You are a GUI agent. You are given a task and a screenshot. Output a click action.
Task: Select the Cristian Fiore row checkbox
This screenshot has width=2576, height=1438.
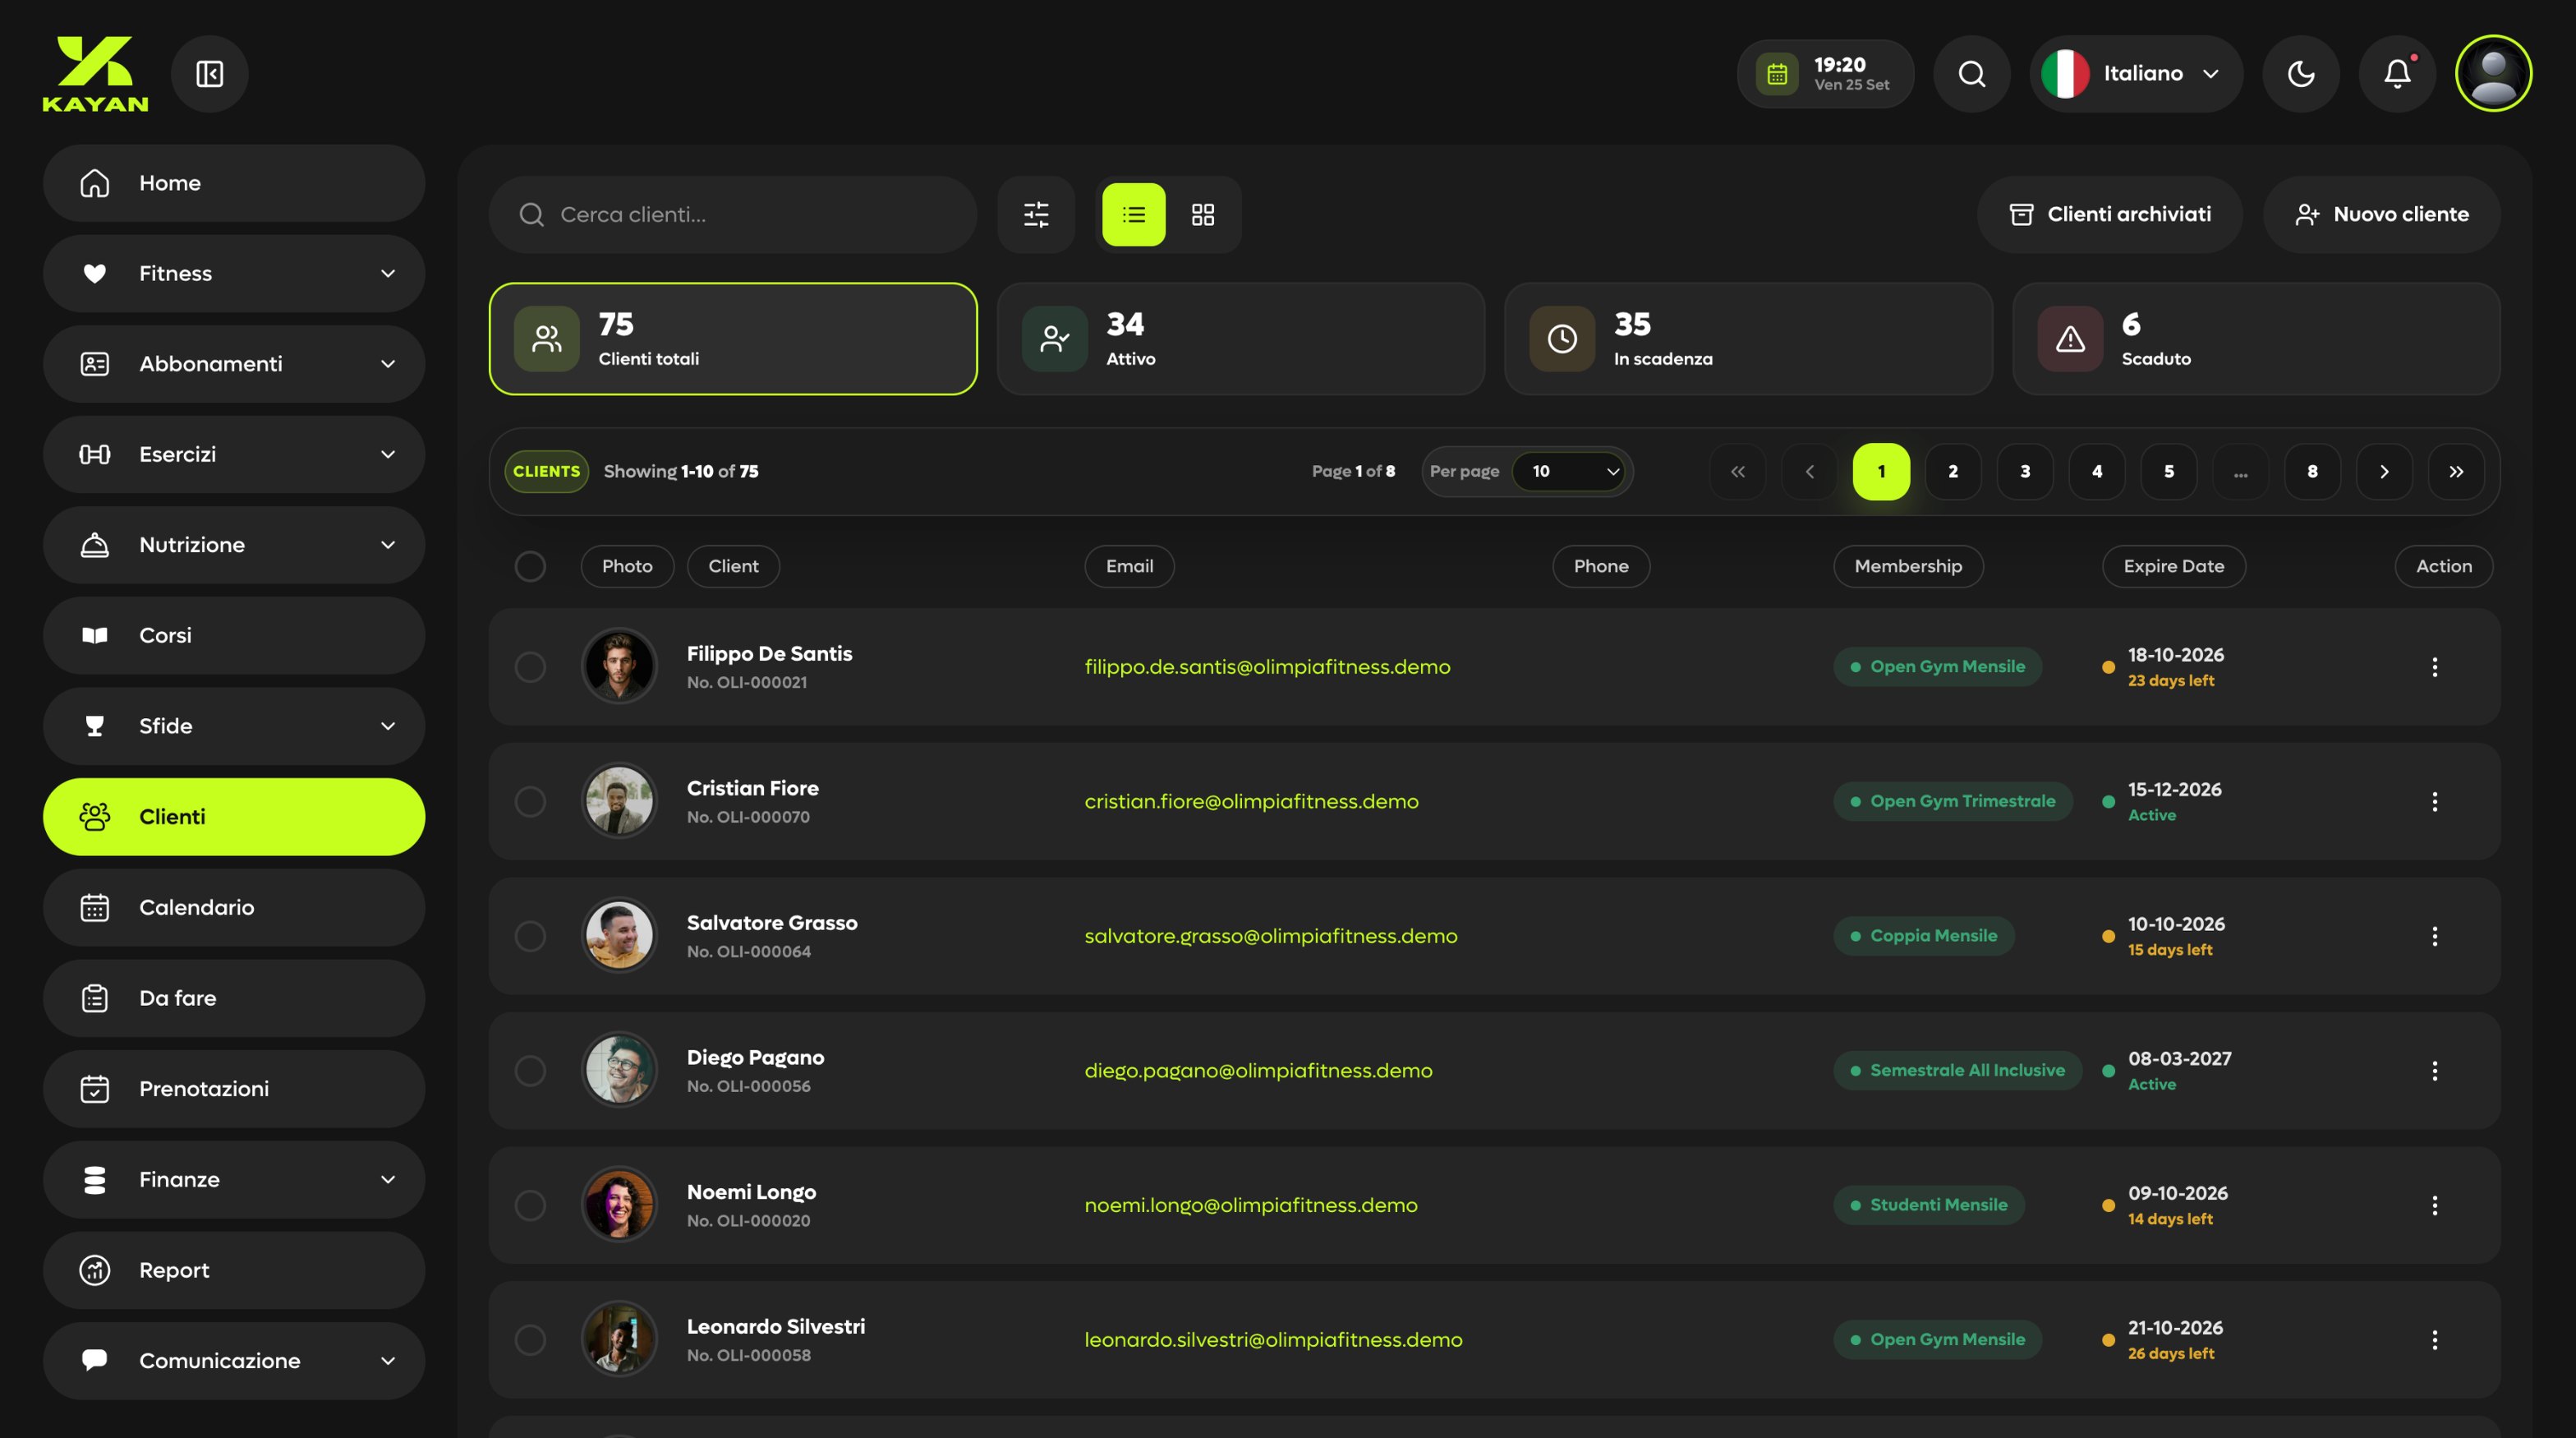[x=530, y=801]
